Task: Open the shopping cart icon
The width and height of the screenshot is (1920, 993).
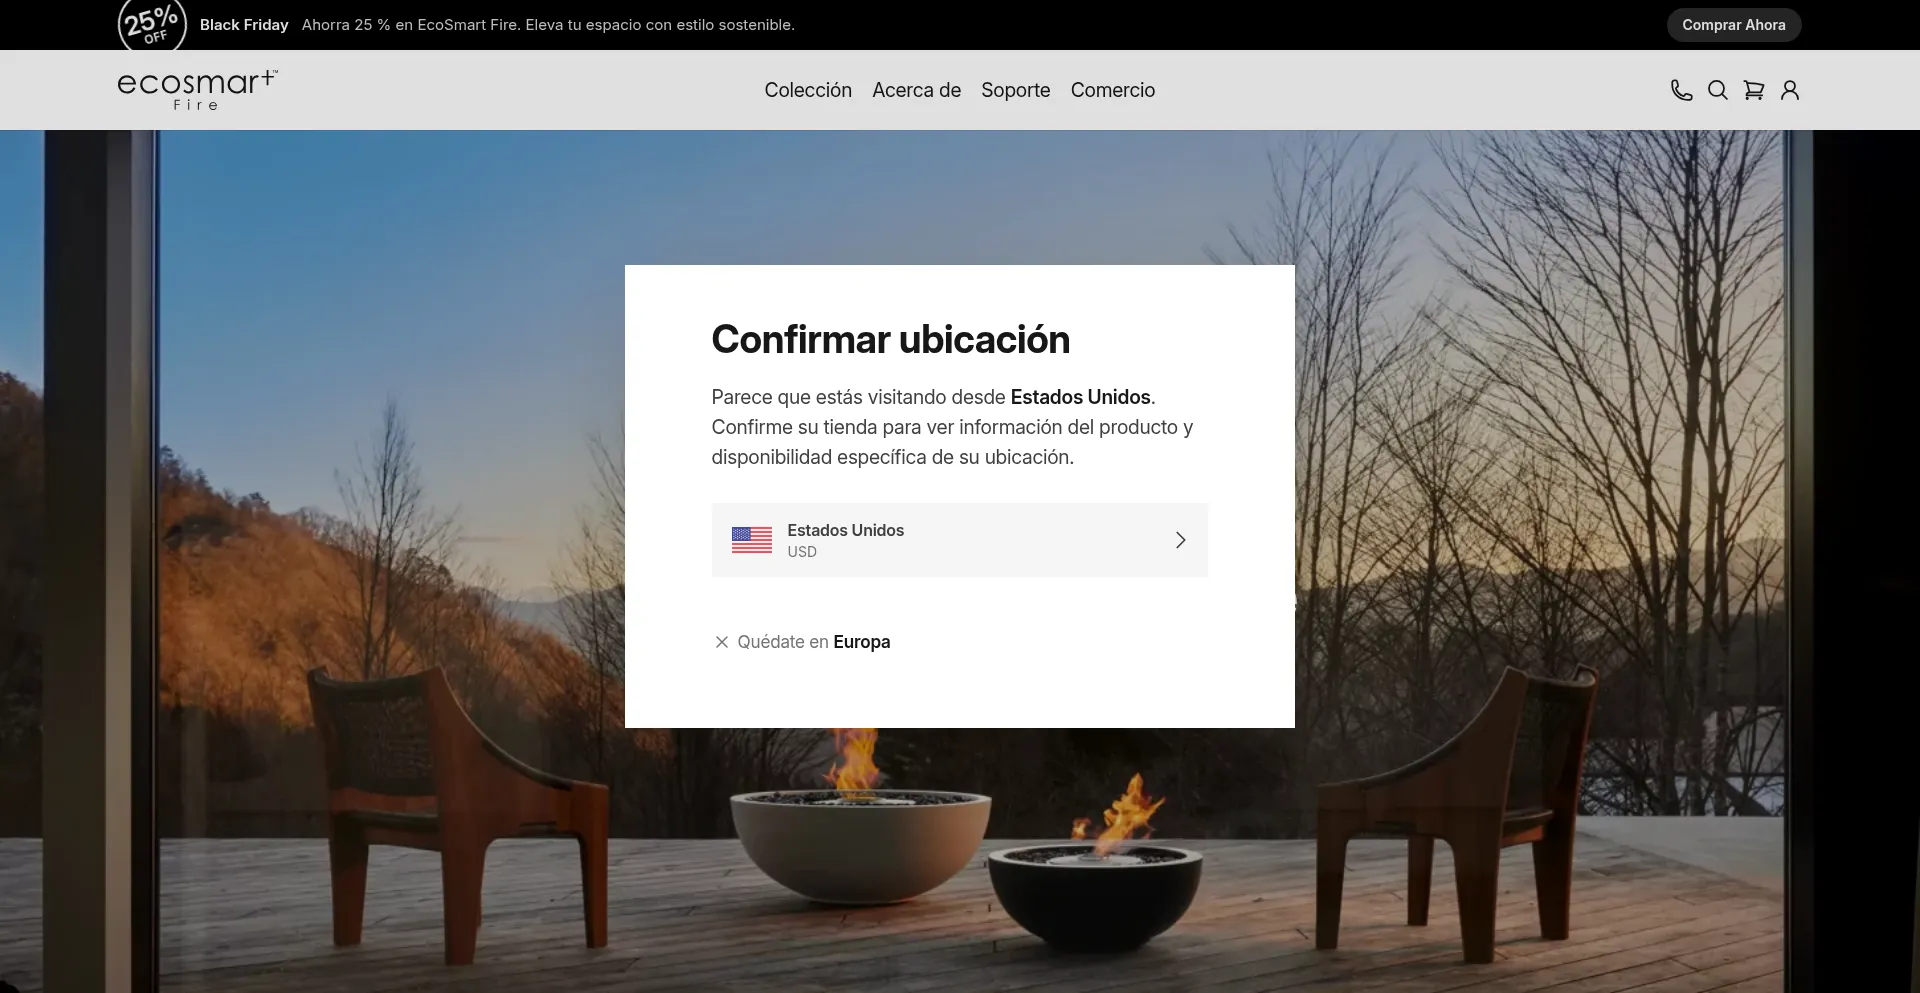Action: click(1753, 90)
